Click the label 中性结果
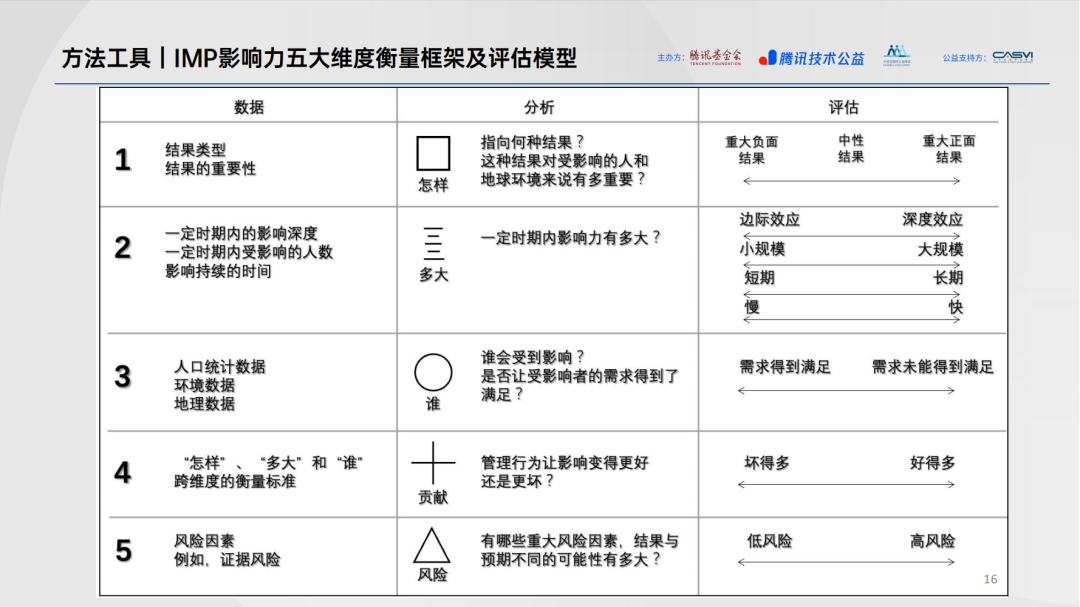Image resolution: width=1080 pixels, height=607 pixels. [x=850, y=149]
